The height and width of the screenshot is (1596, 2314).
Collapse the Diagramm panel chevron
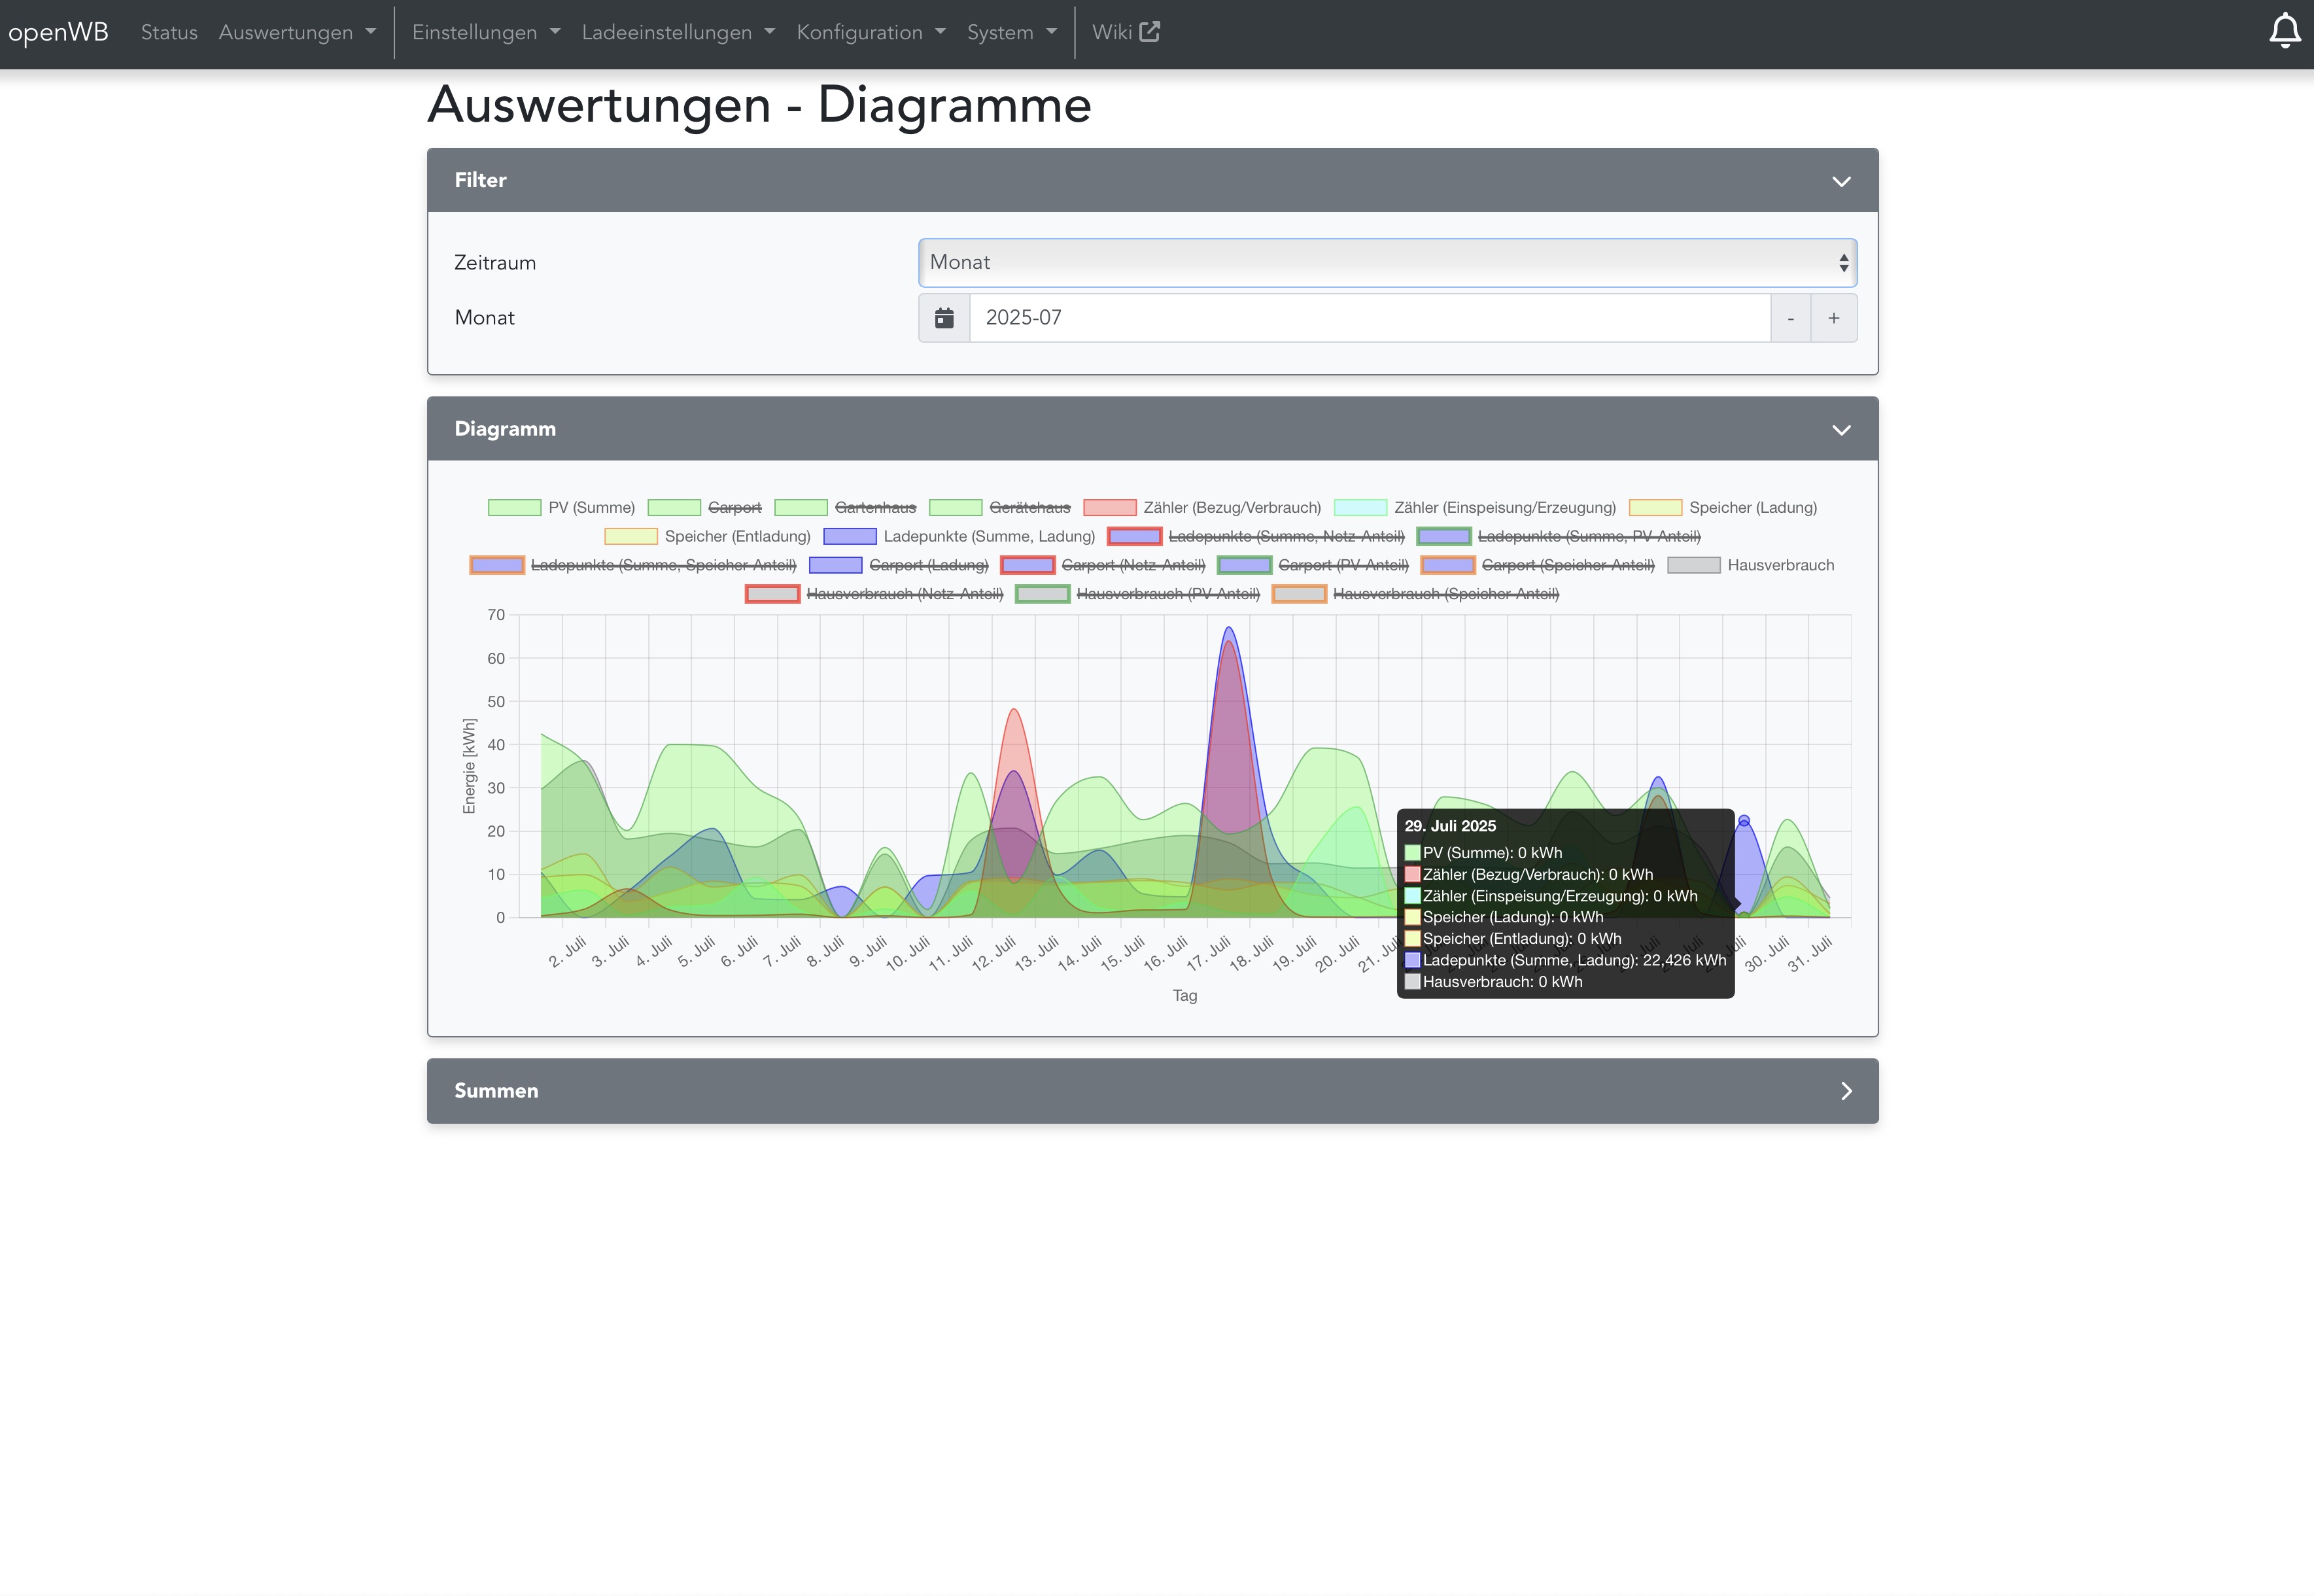(x=1841, y=430)
